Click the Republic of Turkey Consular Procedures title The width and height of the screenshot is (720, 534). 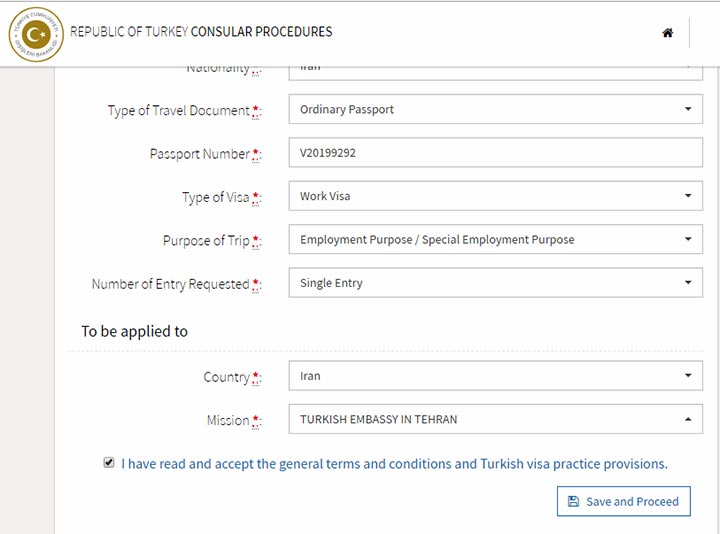201,32
